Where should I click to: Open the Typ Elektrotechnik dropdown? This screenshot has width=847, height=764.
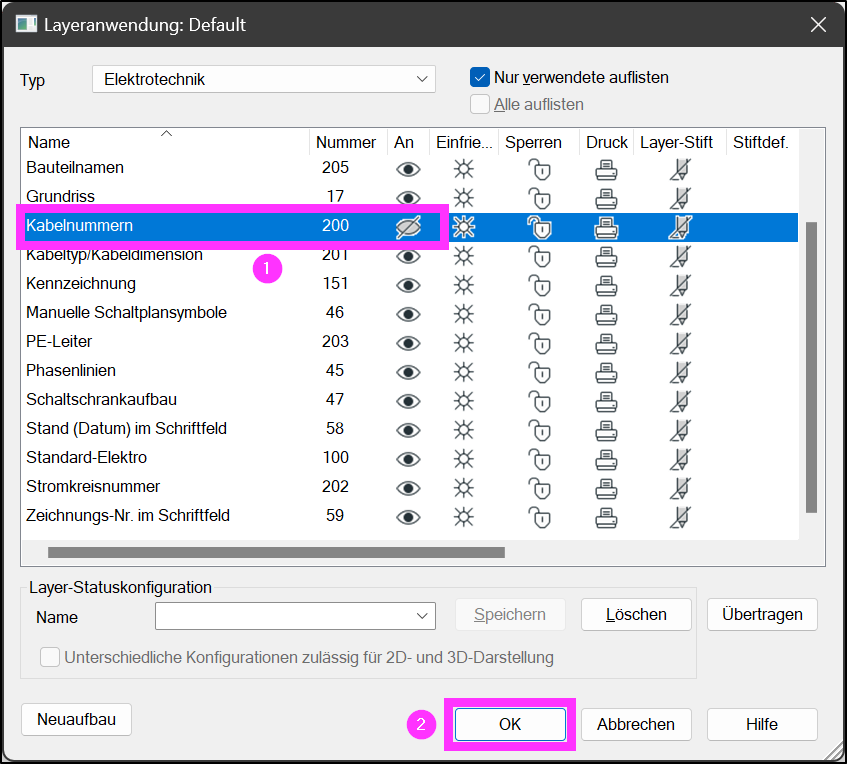point(264,79)
